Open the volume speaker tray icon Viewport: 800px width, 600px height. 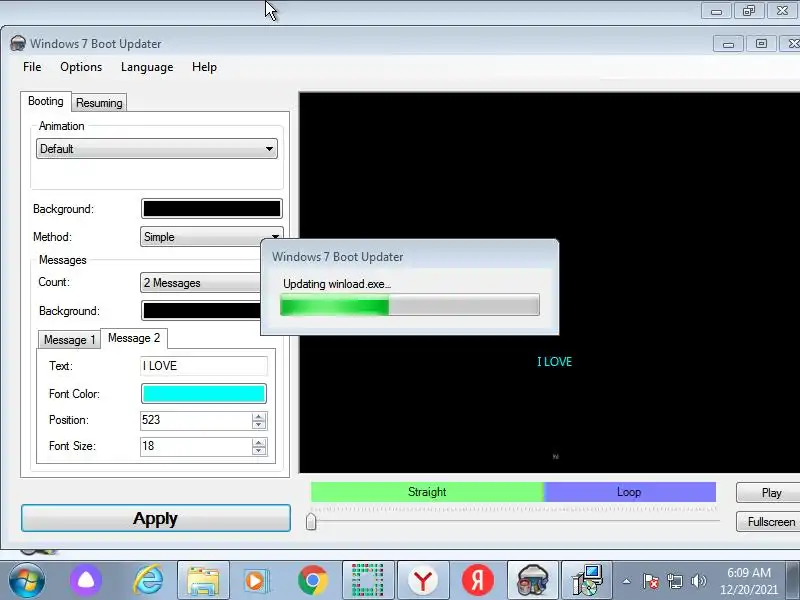click(x=698, y=581)
